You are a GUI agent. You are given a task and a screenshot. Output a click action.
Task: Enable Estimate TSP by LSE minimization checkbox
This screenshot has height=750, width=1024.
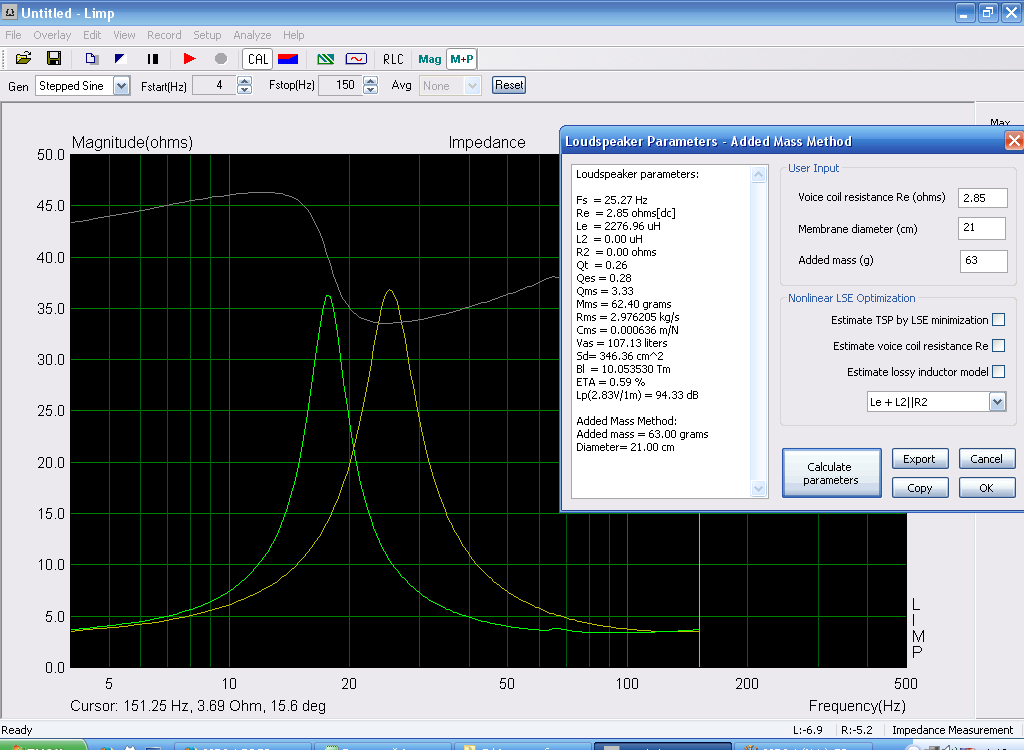(x=999, y=319)
